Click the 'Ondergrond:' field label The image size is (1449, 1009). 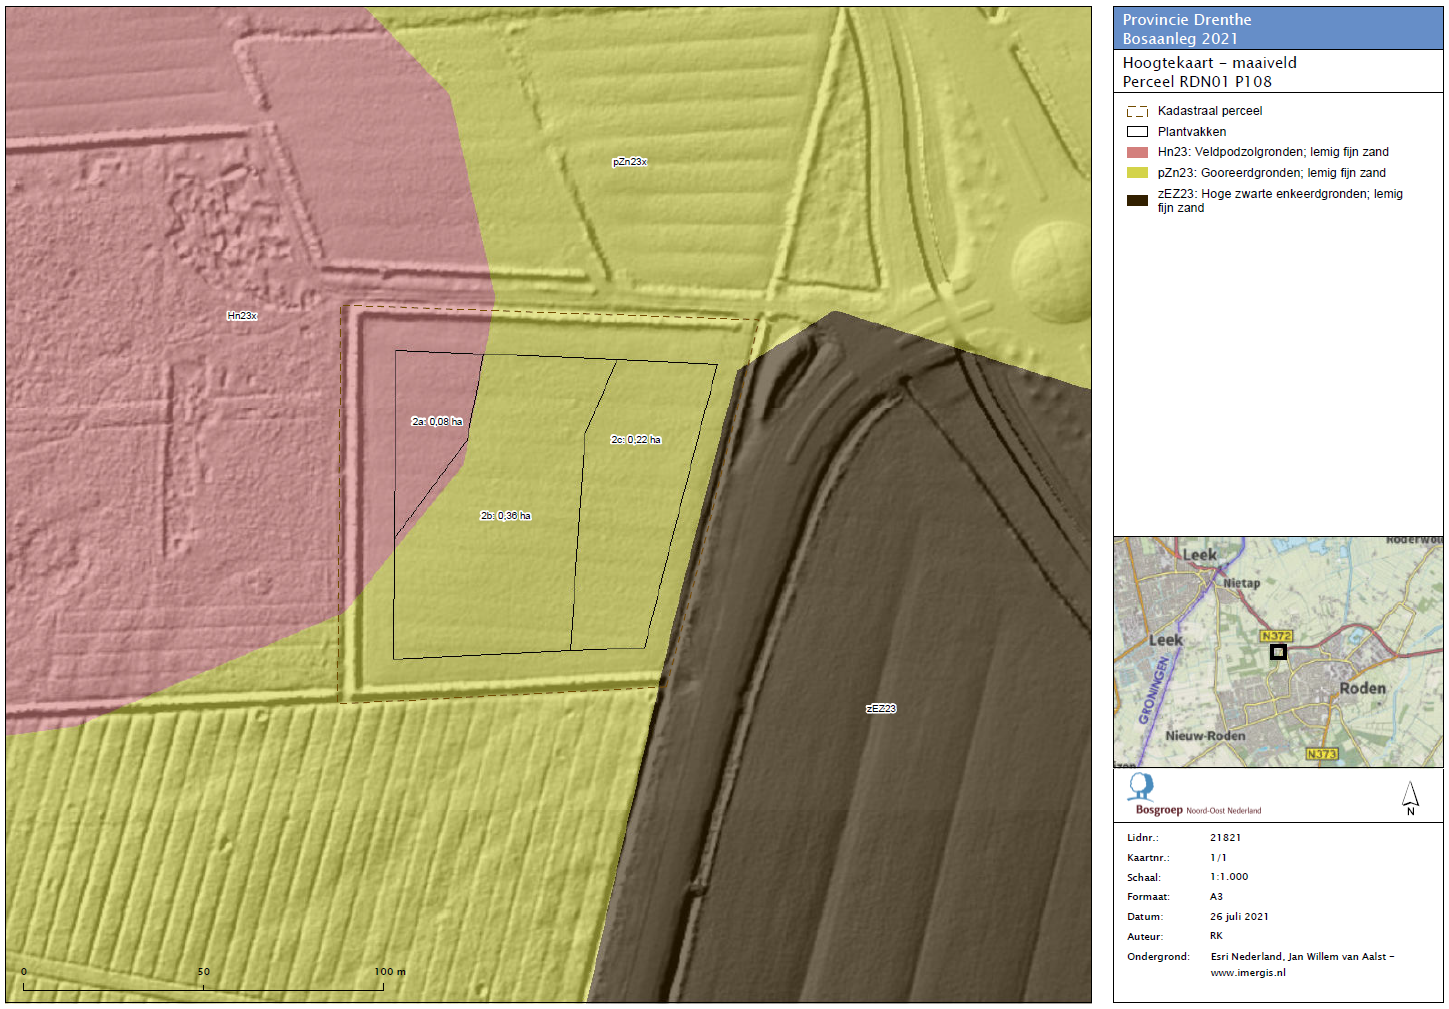[1158, 957]
